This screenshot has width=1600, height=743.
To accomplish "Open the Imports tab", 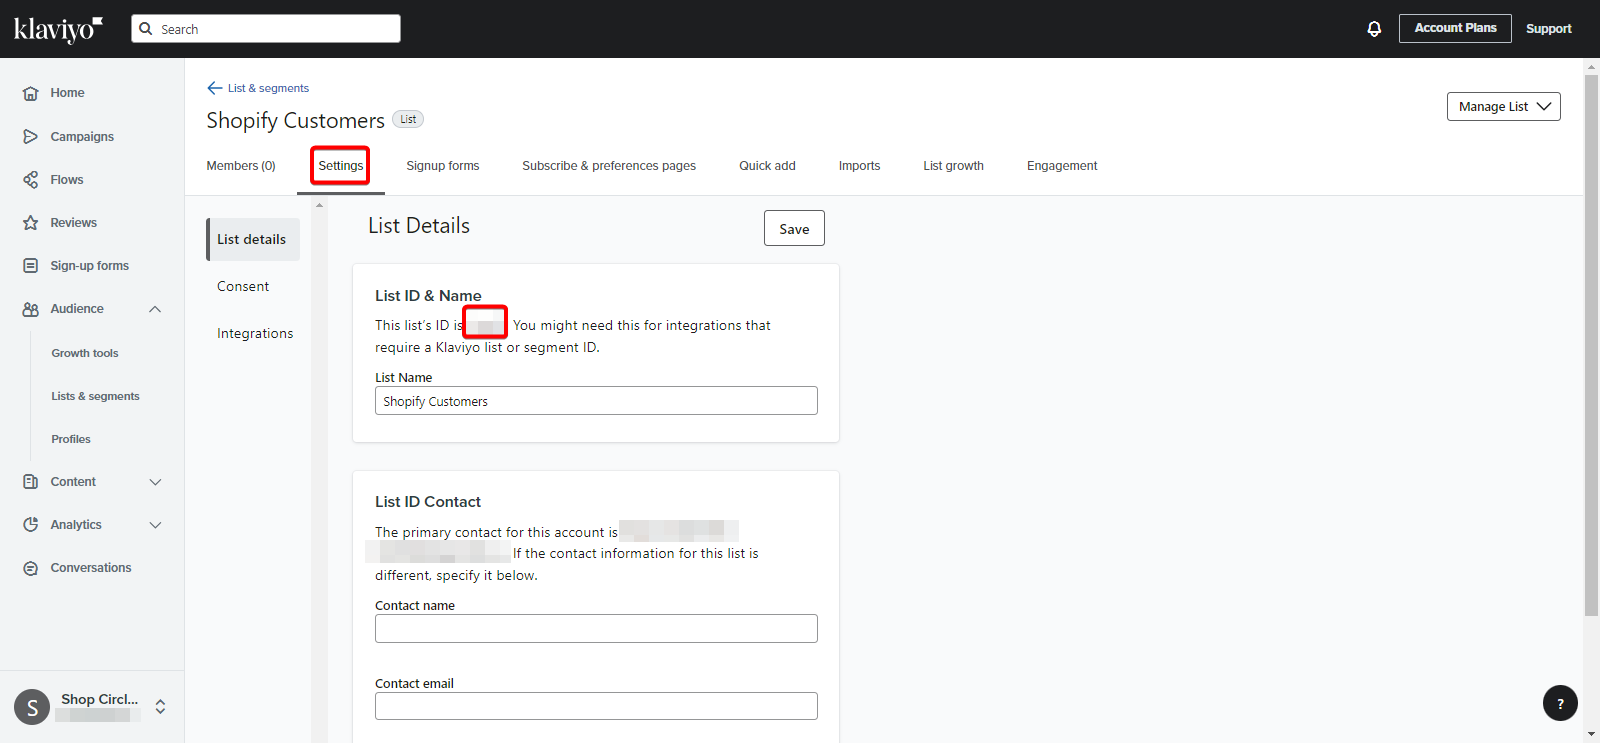I will [x=859, y=166].
